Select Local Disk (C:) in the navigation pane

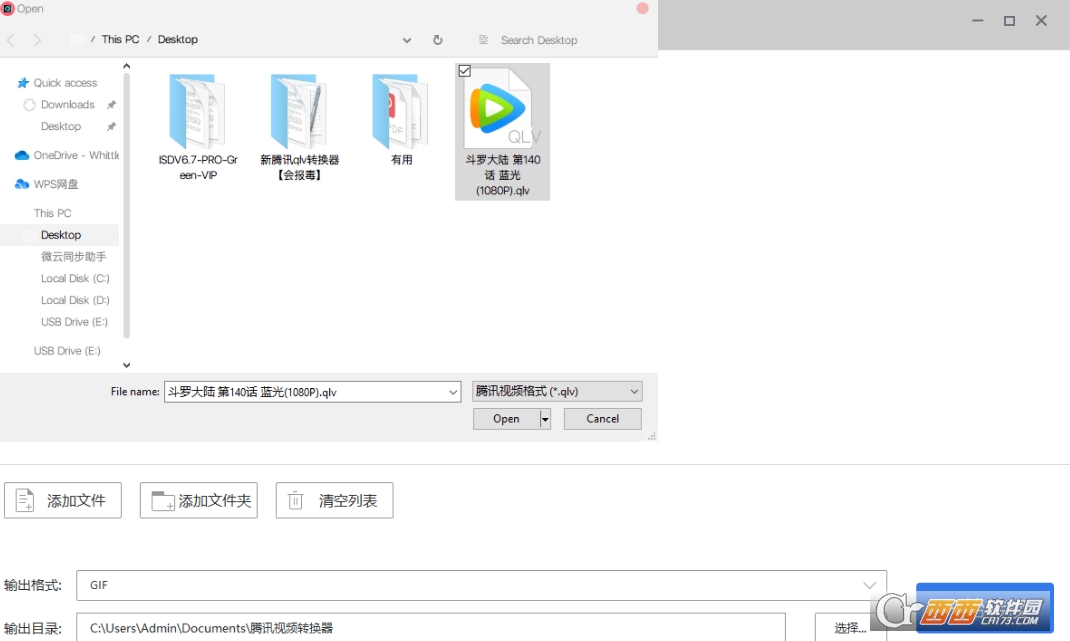pos(75,278)
